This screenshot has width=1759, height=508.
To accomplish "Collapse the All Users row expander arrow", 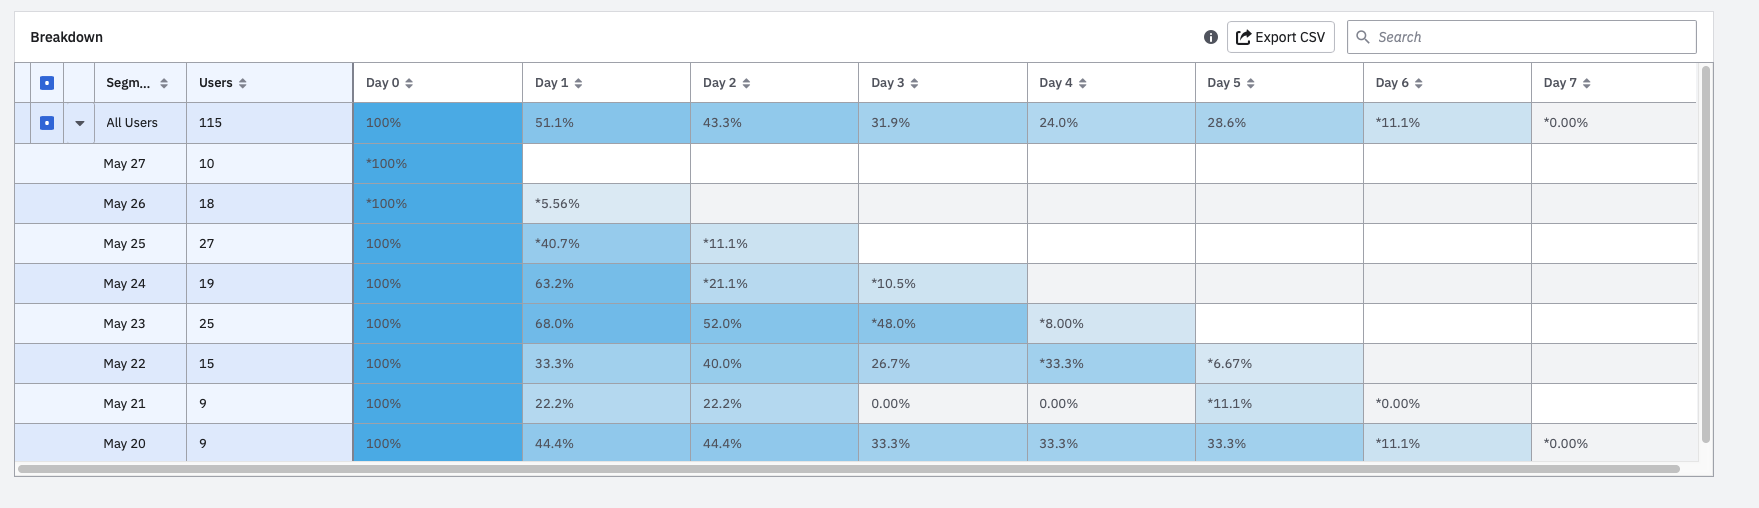I will click(80, 123).
